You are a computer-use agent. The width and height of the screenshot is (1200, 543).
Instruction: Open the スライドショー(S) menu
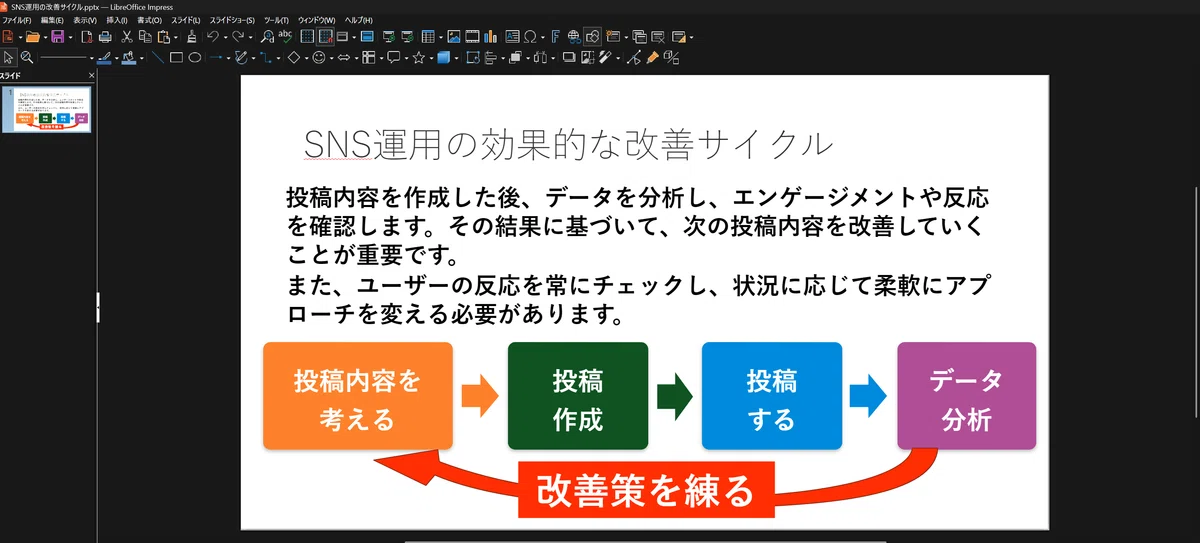[x=232, y=20]
